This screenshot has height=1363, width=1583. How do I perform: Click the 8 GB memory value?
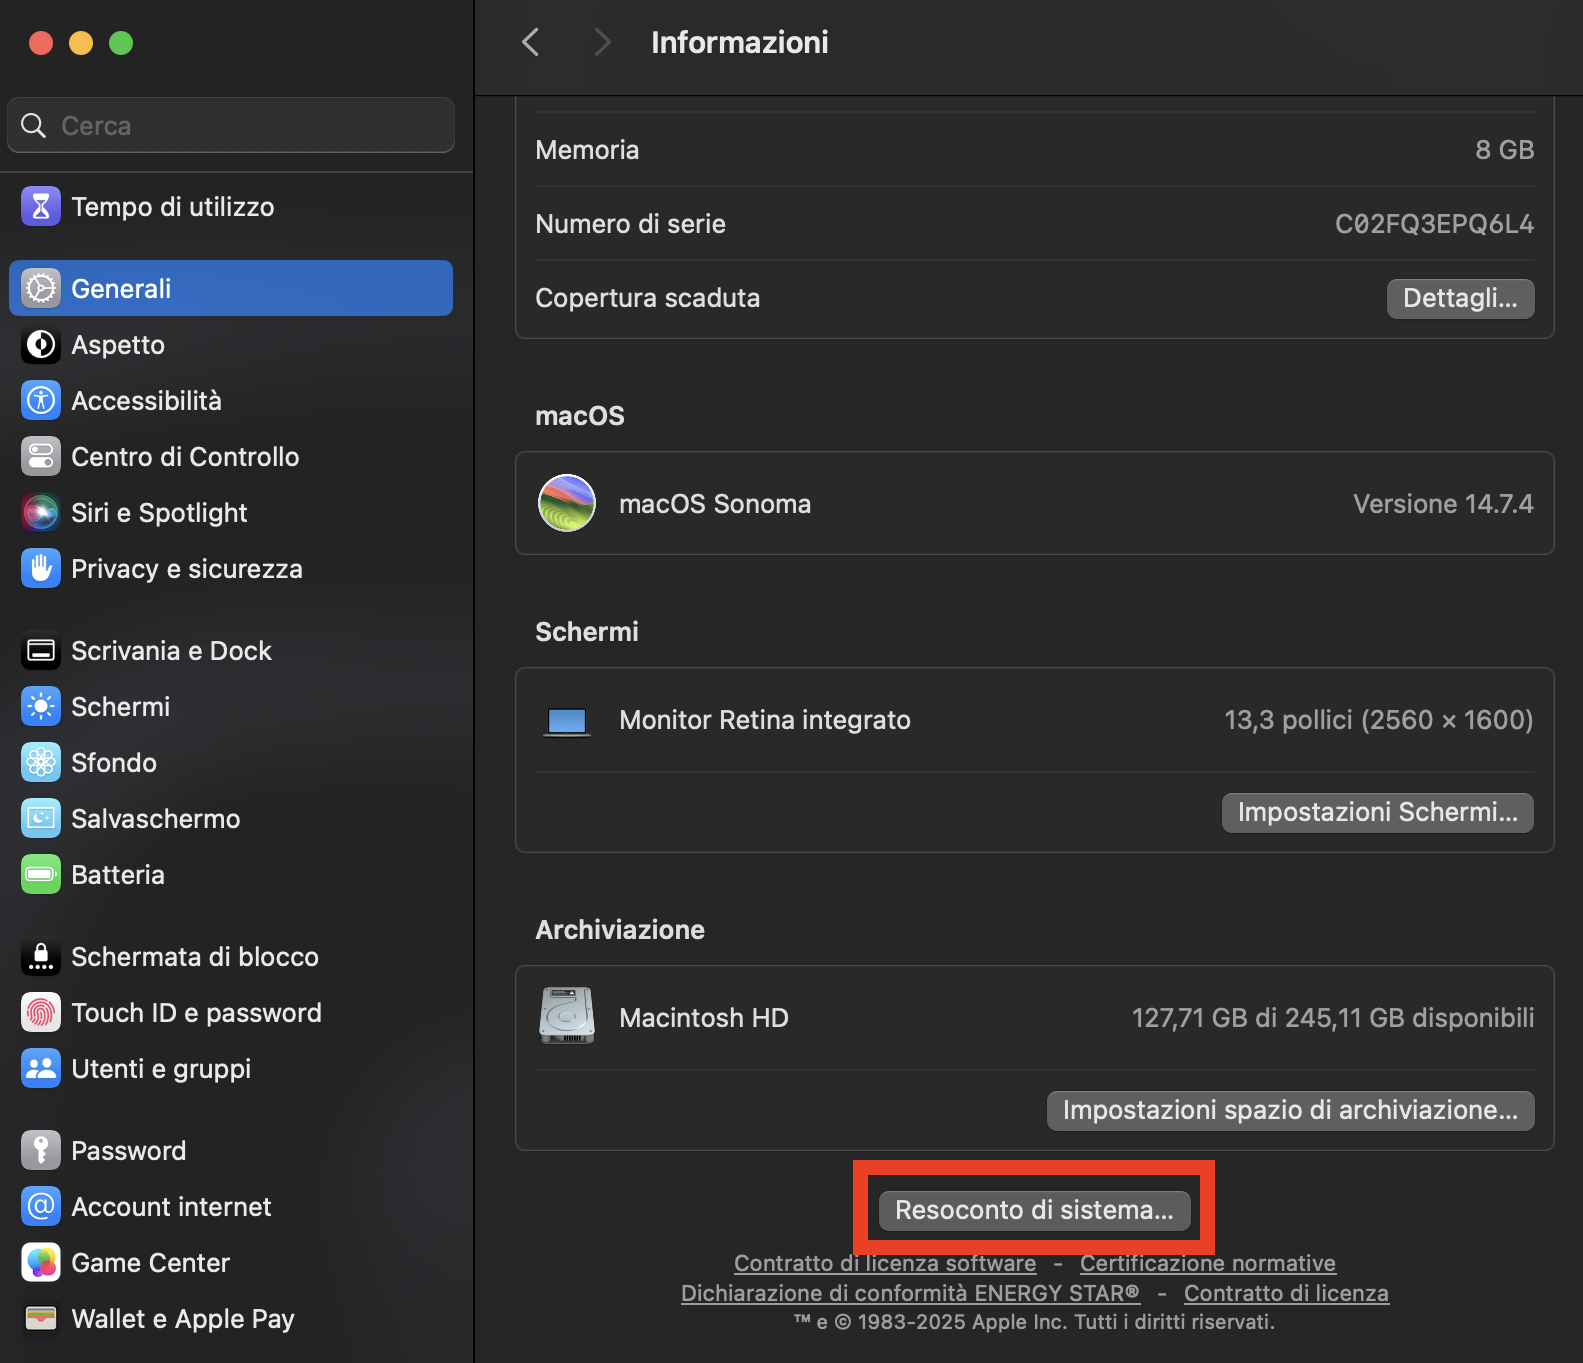(1504, 150)
